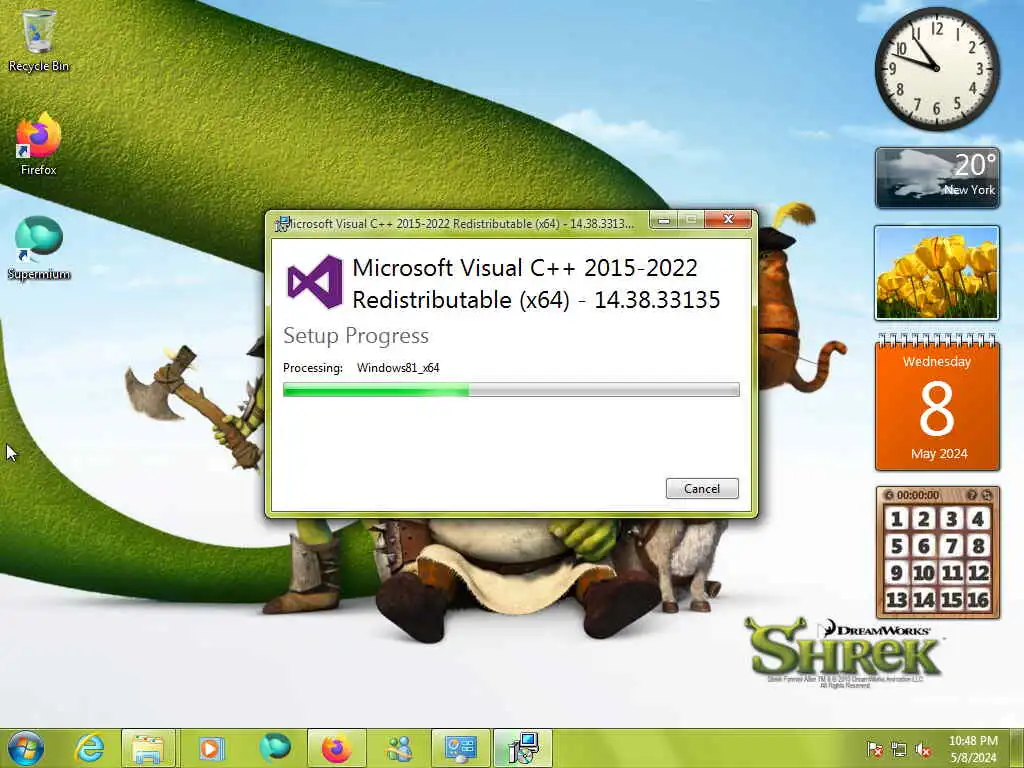Click puzzle tile 10
This screenshot has width=1024, height=768.
(x=923, y=573)
